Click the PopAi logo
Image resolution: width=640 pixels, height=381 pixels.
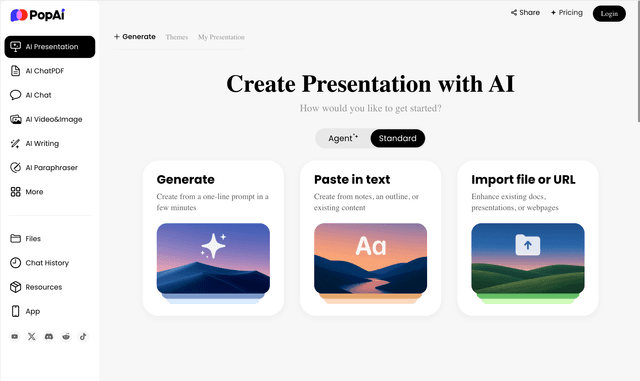tap(38, 15)
